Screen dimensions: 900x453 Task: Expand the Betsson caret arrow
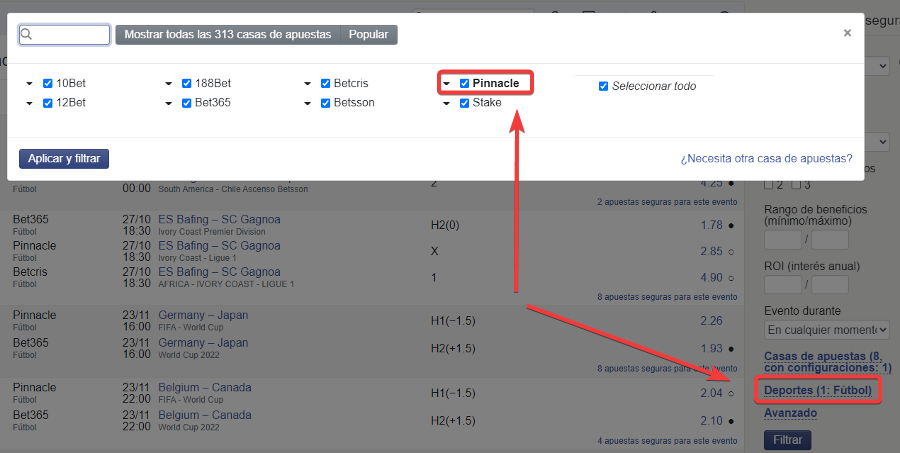point(307,103)
